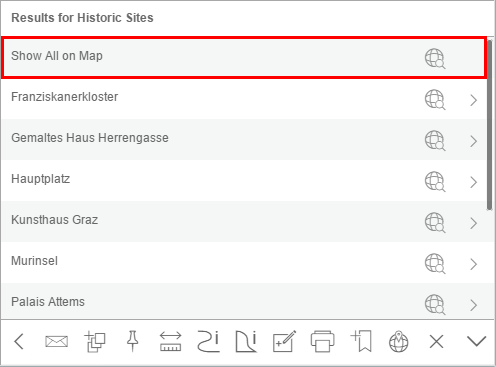Zoom to Kunsthaus Graz globe icon
The height and width of the screenshot is (367, 496).
435,223
